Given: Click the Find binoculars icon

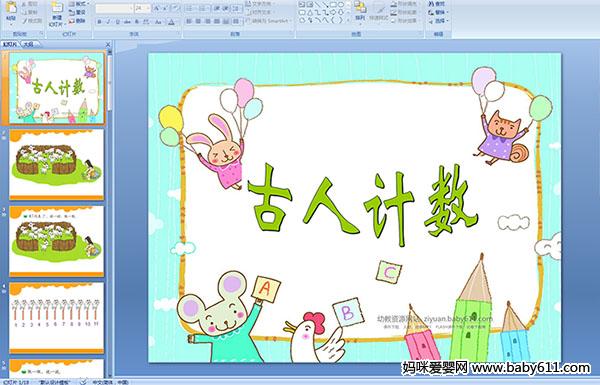Looking at the screenshot, I should (x=431, y=4).
